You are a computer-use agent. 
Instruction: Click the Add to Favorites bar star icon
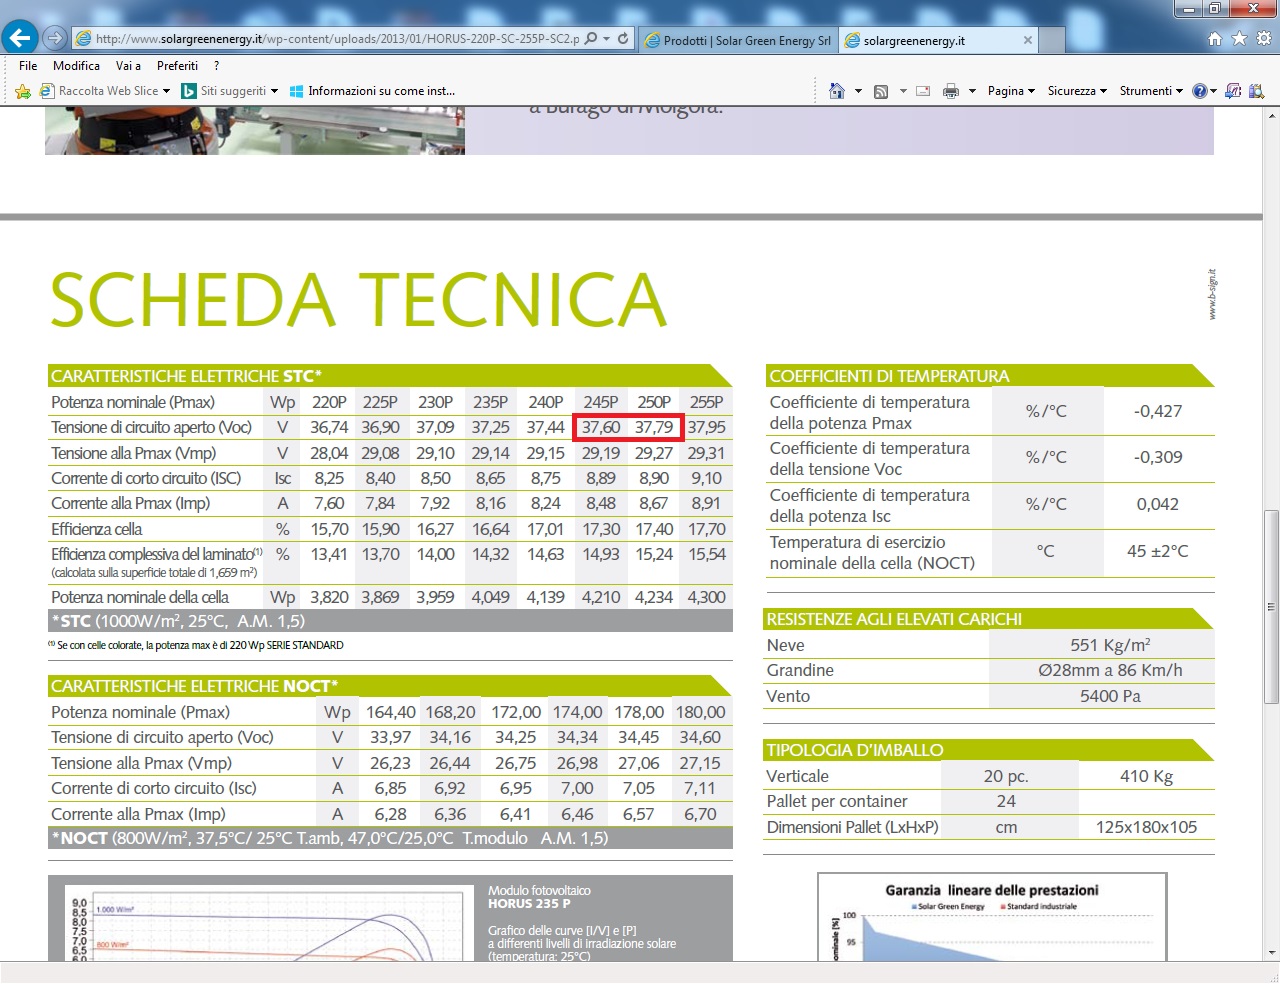pyautogui.click(x=23, y=91)
